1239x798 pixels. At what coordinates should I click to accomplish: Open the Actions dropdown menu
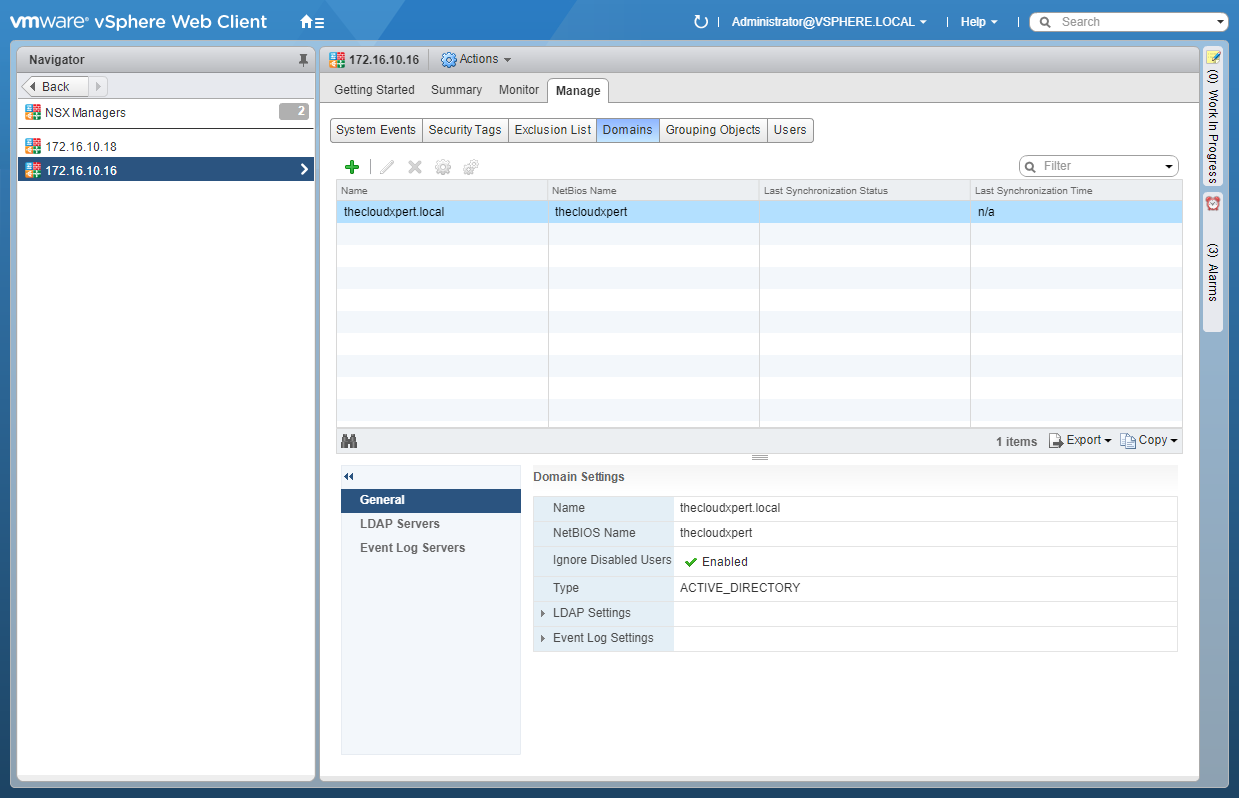(476, 60)
